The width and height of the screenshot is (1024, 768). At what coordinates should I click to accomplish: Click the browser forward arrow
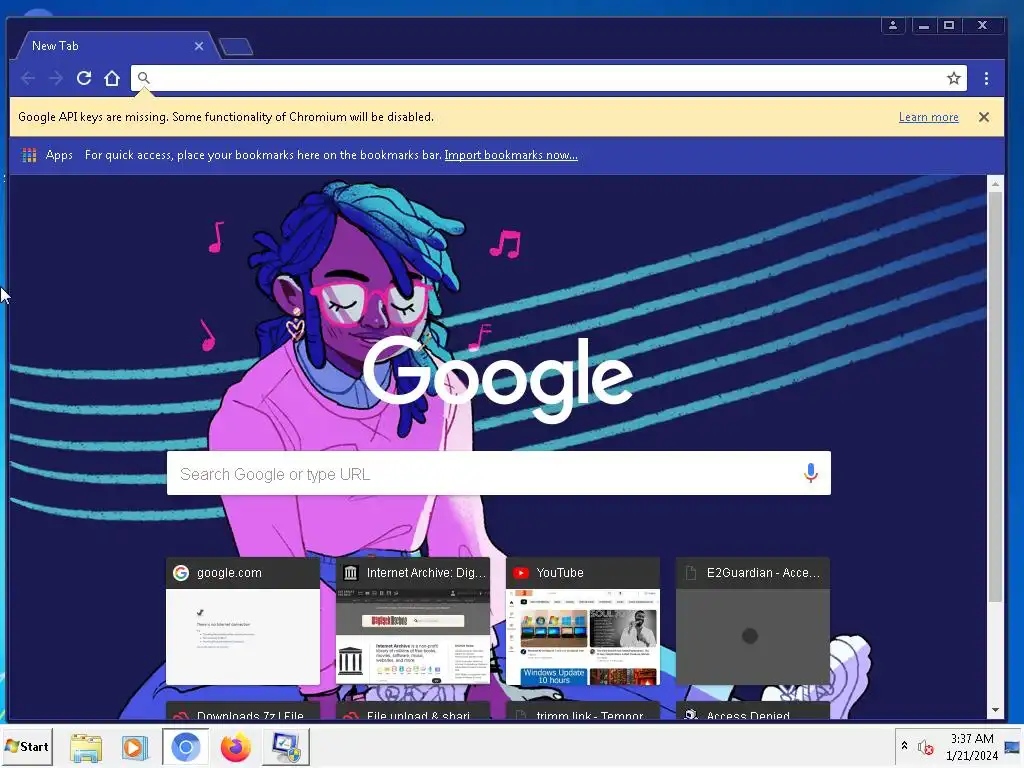pos(56,78)
